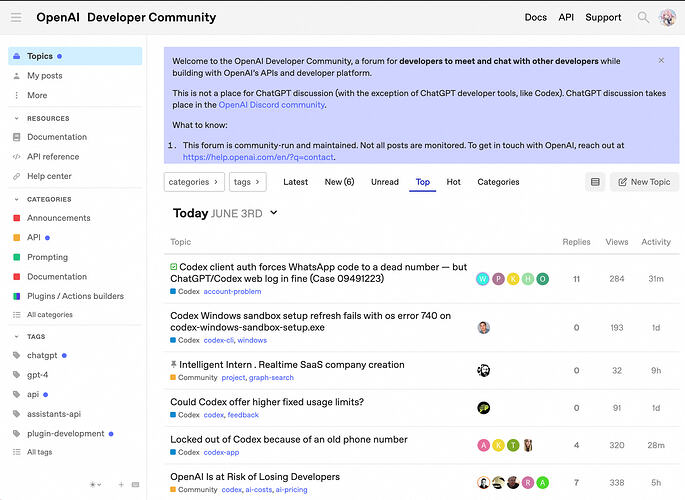Switch to the Unread tab
Image resolution: width=685 pixels, height=500 pixels.
coord(385,182)
